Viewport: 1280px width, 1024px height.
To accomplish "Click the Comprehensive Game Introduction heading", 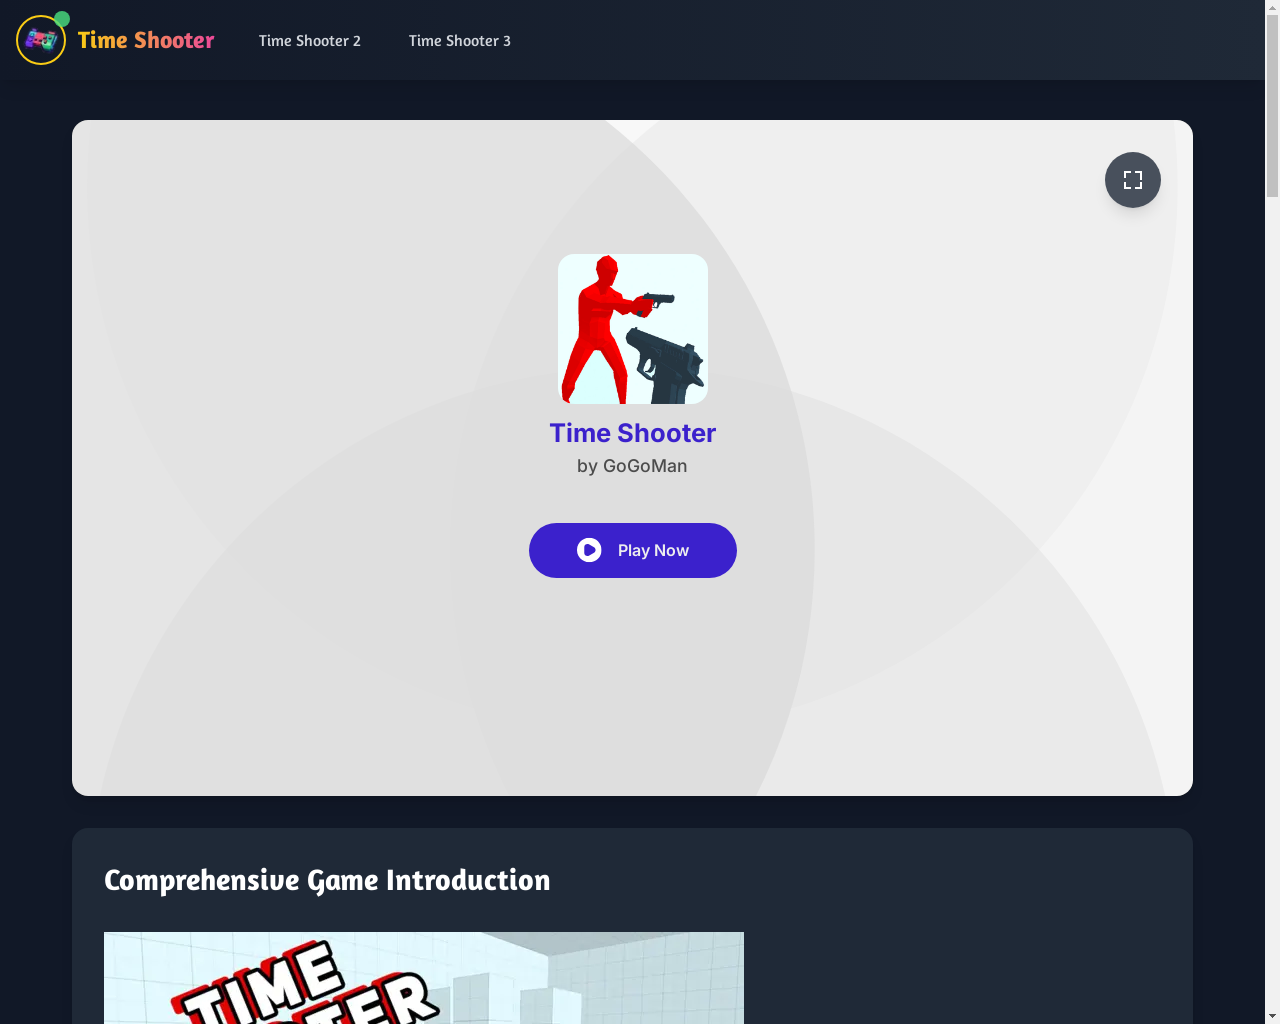I will [x=327, y=880].
